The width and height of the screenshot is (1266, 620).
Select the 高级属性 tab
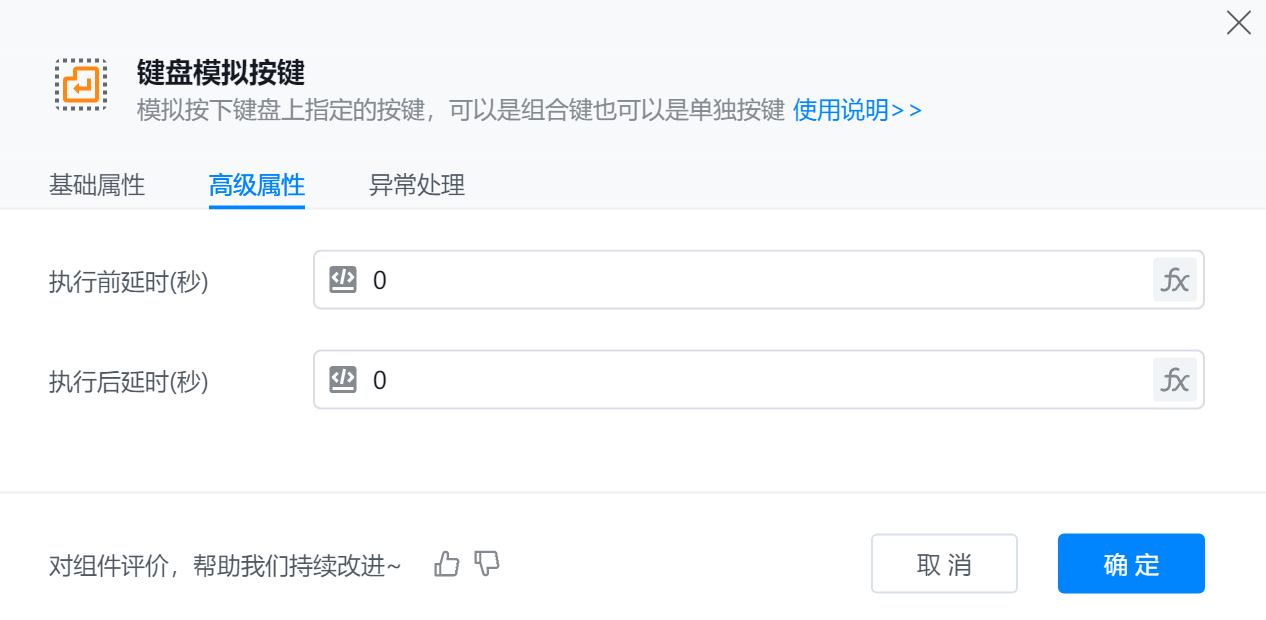256,185
